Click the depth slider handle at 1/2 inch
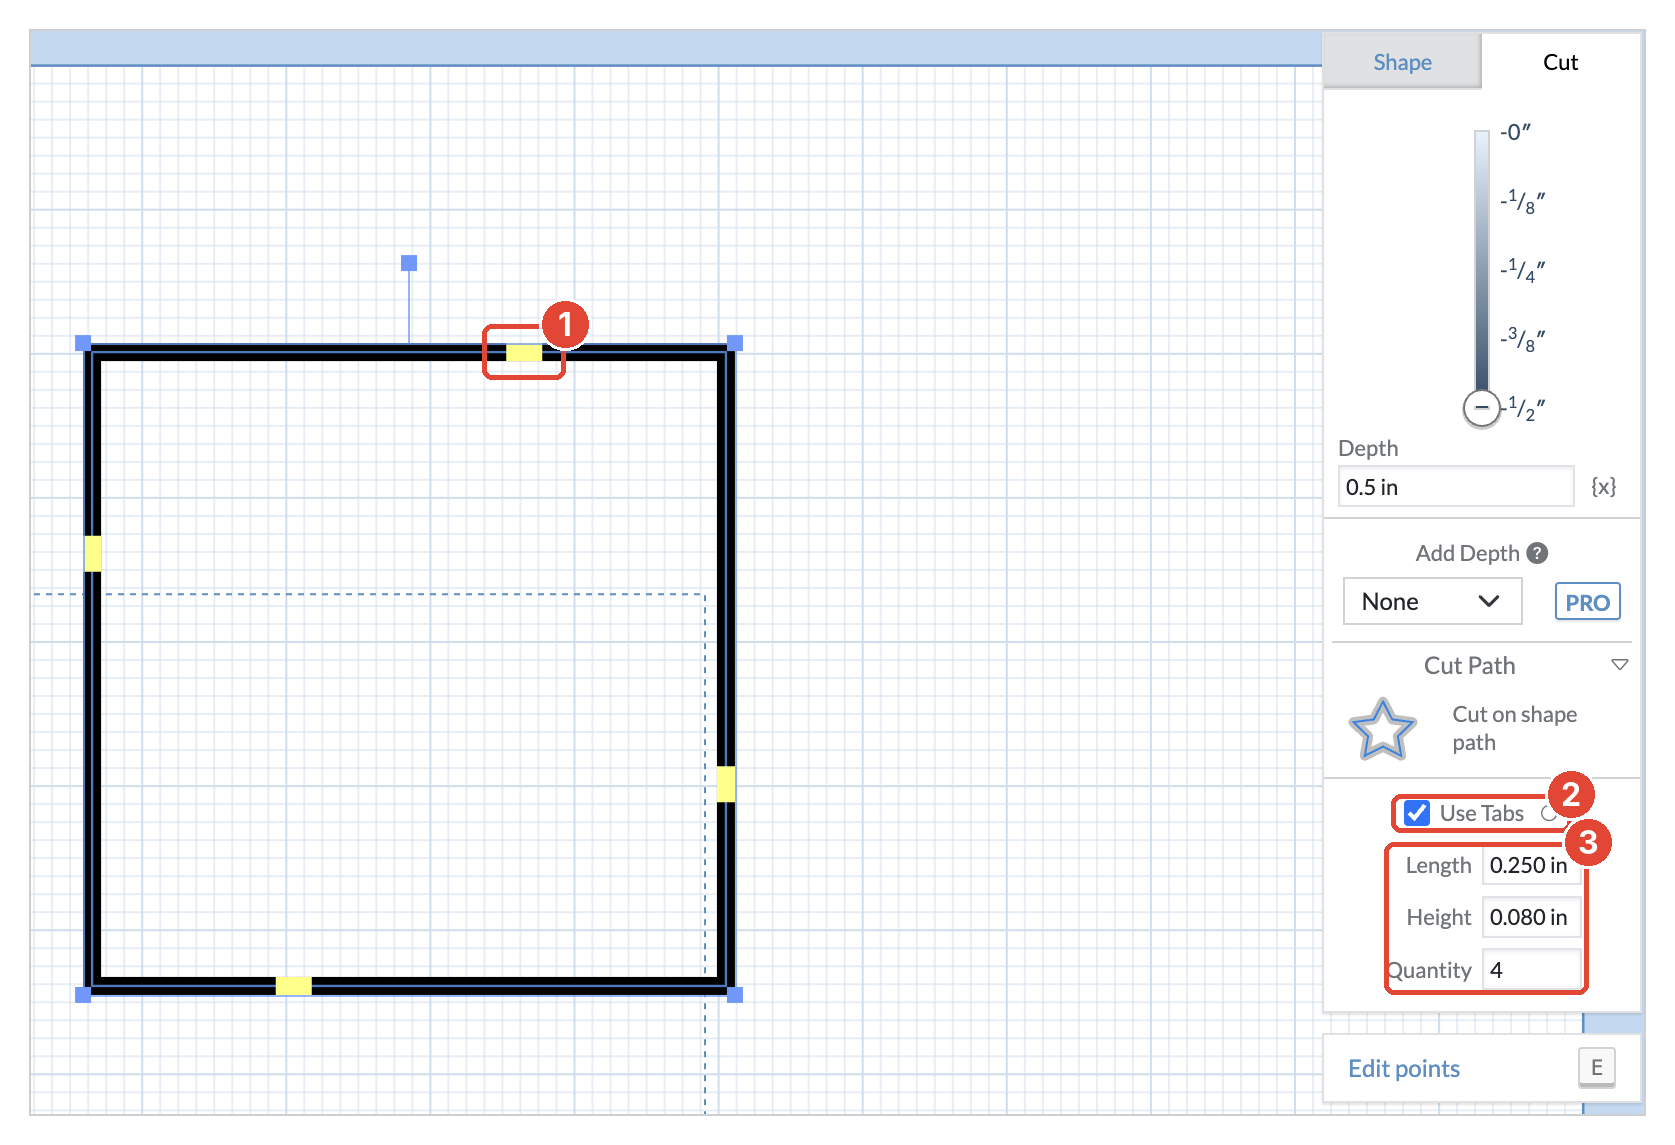Image resolution: width=1675 pixels, height=1145 pixels. 1481,408
